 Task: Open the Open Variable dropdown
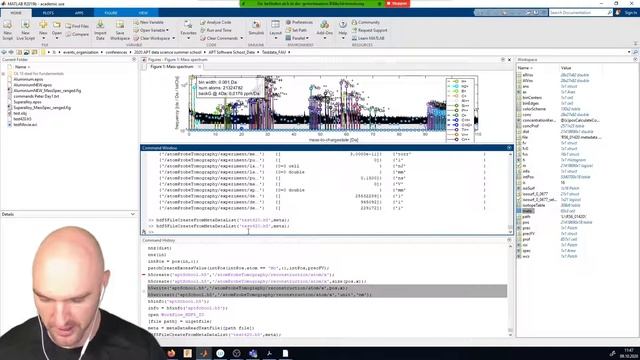(151, 30)
